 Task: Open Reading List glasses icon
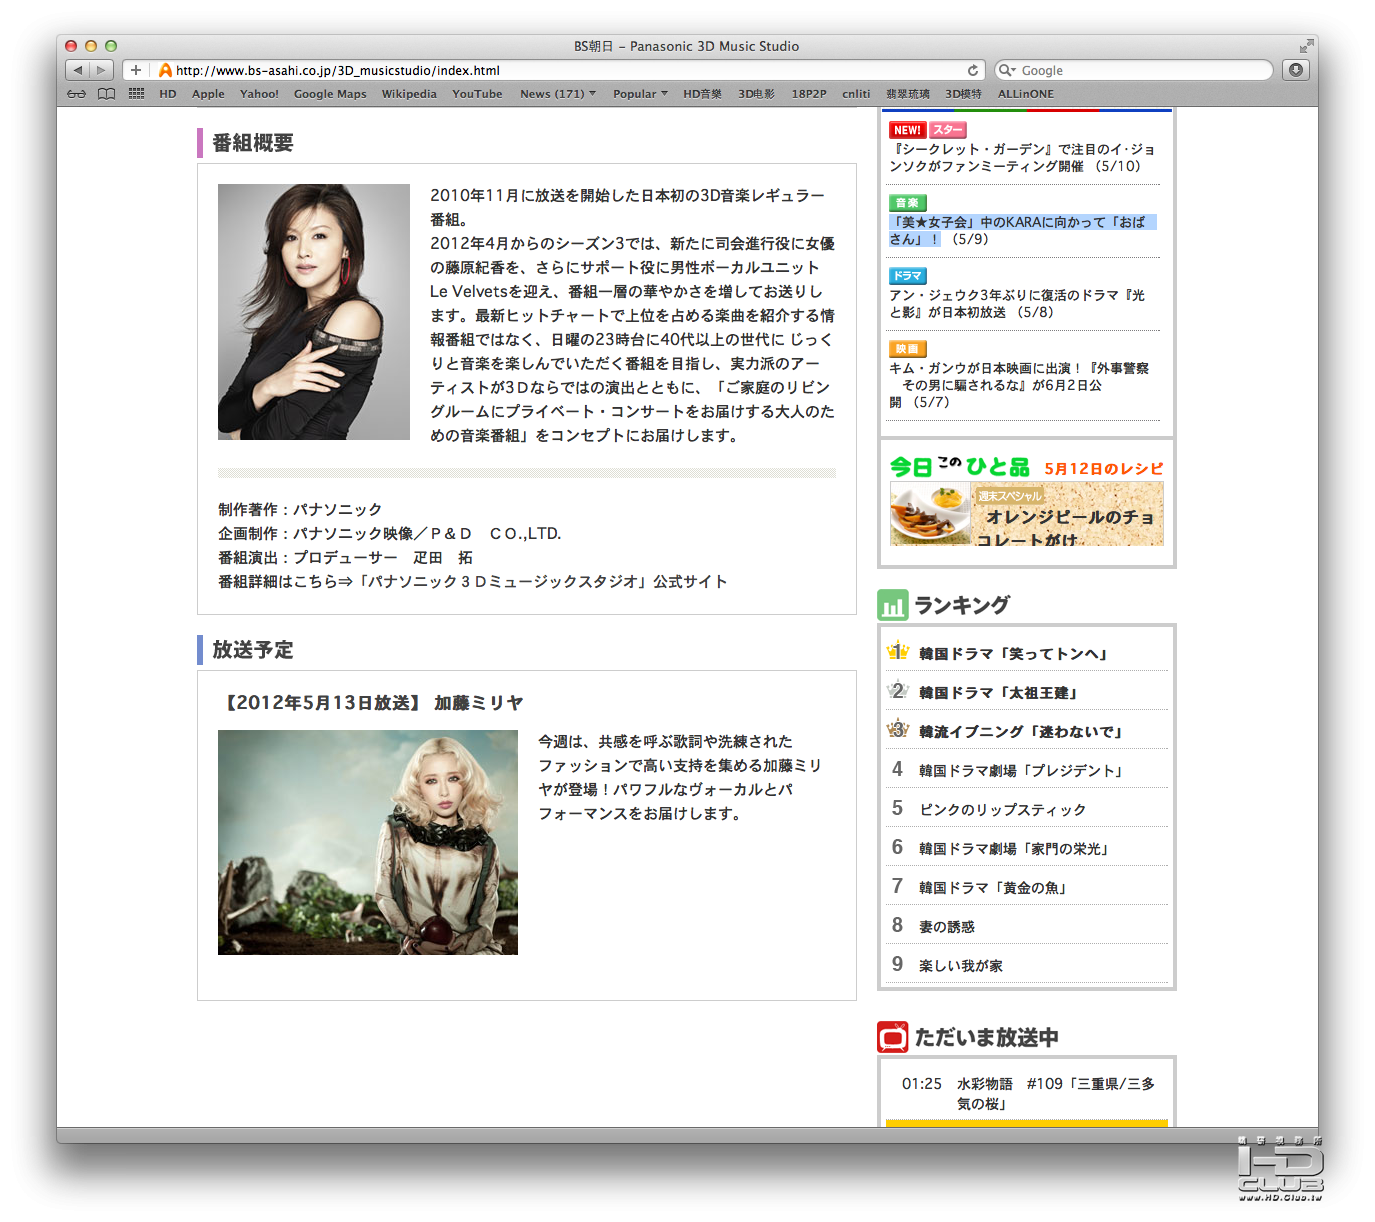coord(77,94)
